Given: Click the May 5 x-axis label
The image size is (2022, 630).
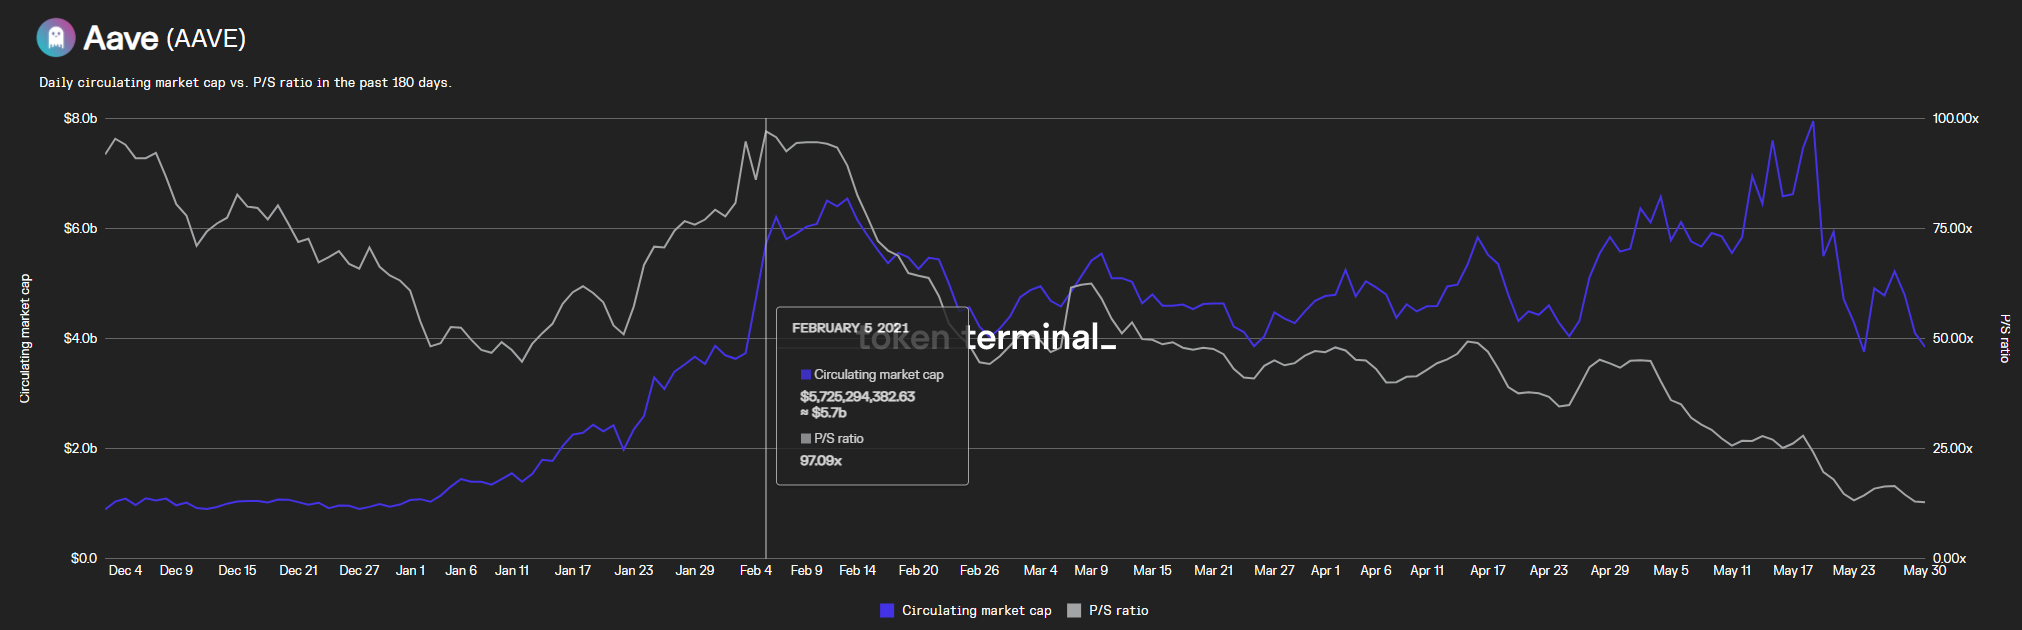Looking at the screenshot, I should [1671, 570].
